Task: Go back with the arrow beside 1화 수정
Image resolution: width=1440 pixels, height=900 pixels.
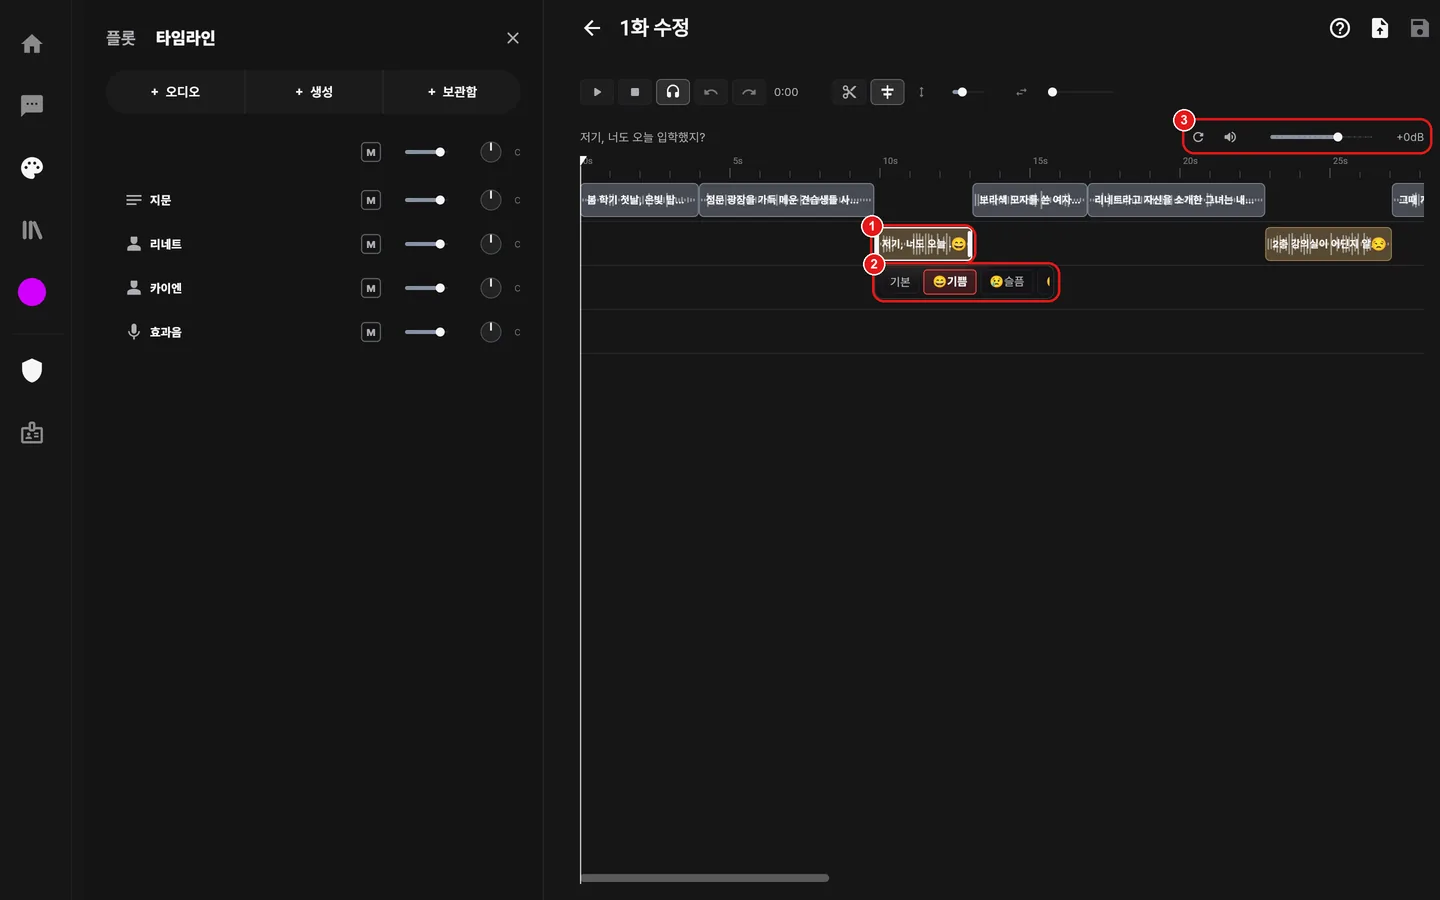Action: [592, 28]
